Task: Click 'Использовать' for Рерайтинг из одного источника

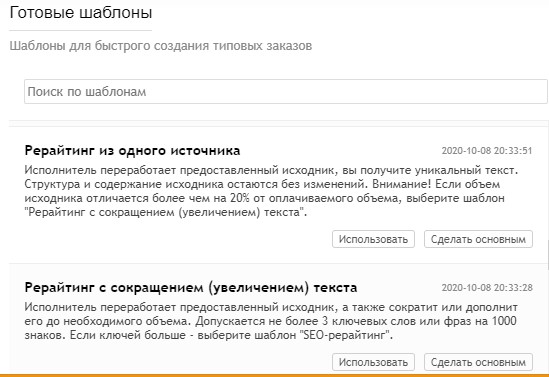Action: click(373, 239)
